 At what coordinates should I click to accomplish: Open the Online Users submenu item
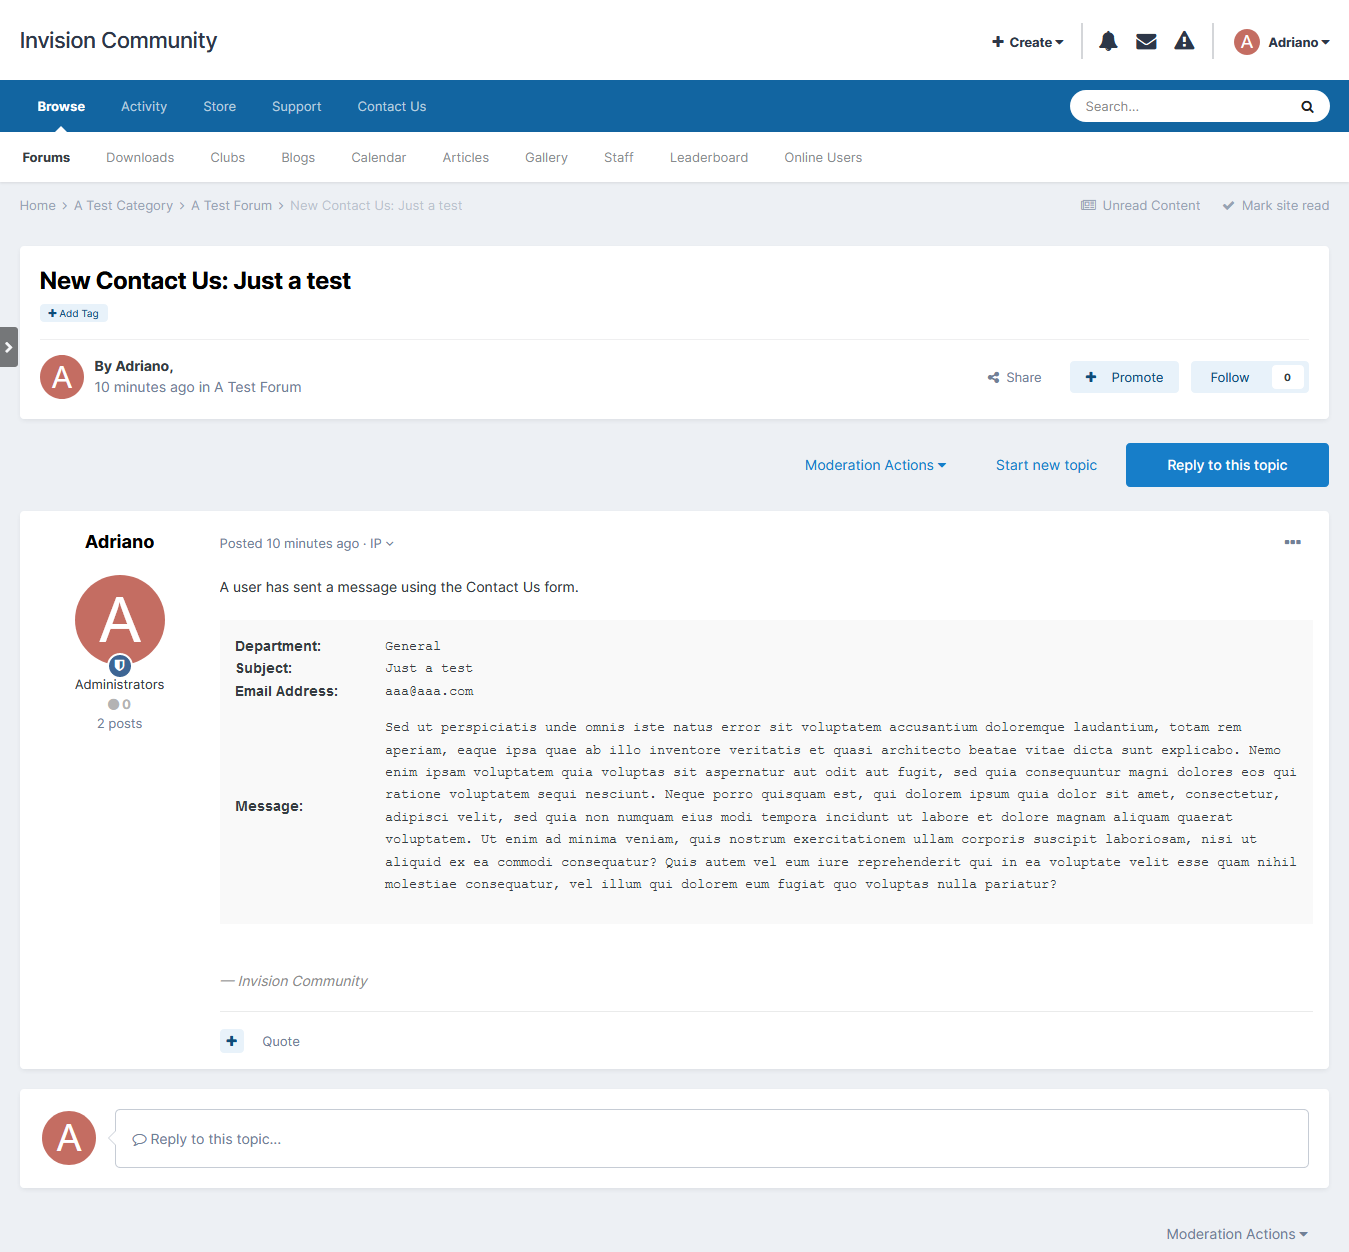823,158
